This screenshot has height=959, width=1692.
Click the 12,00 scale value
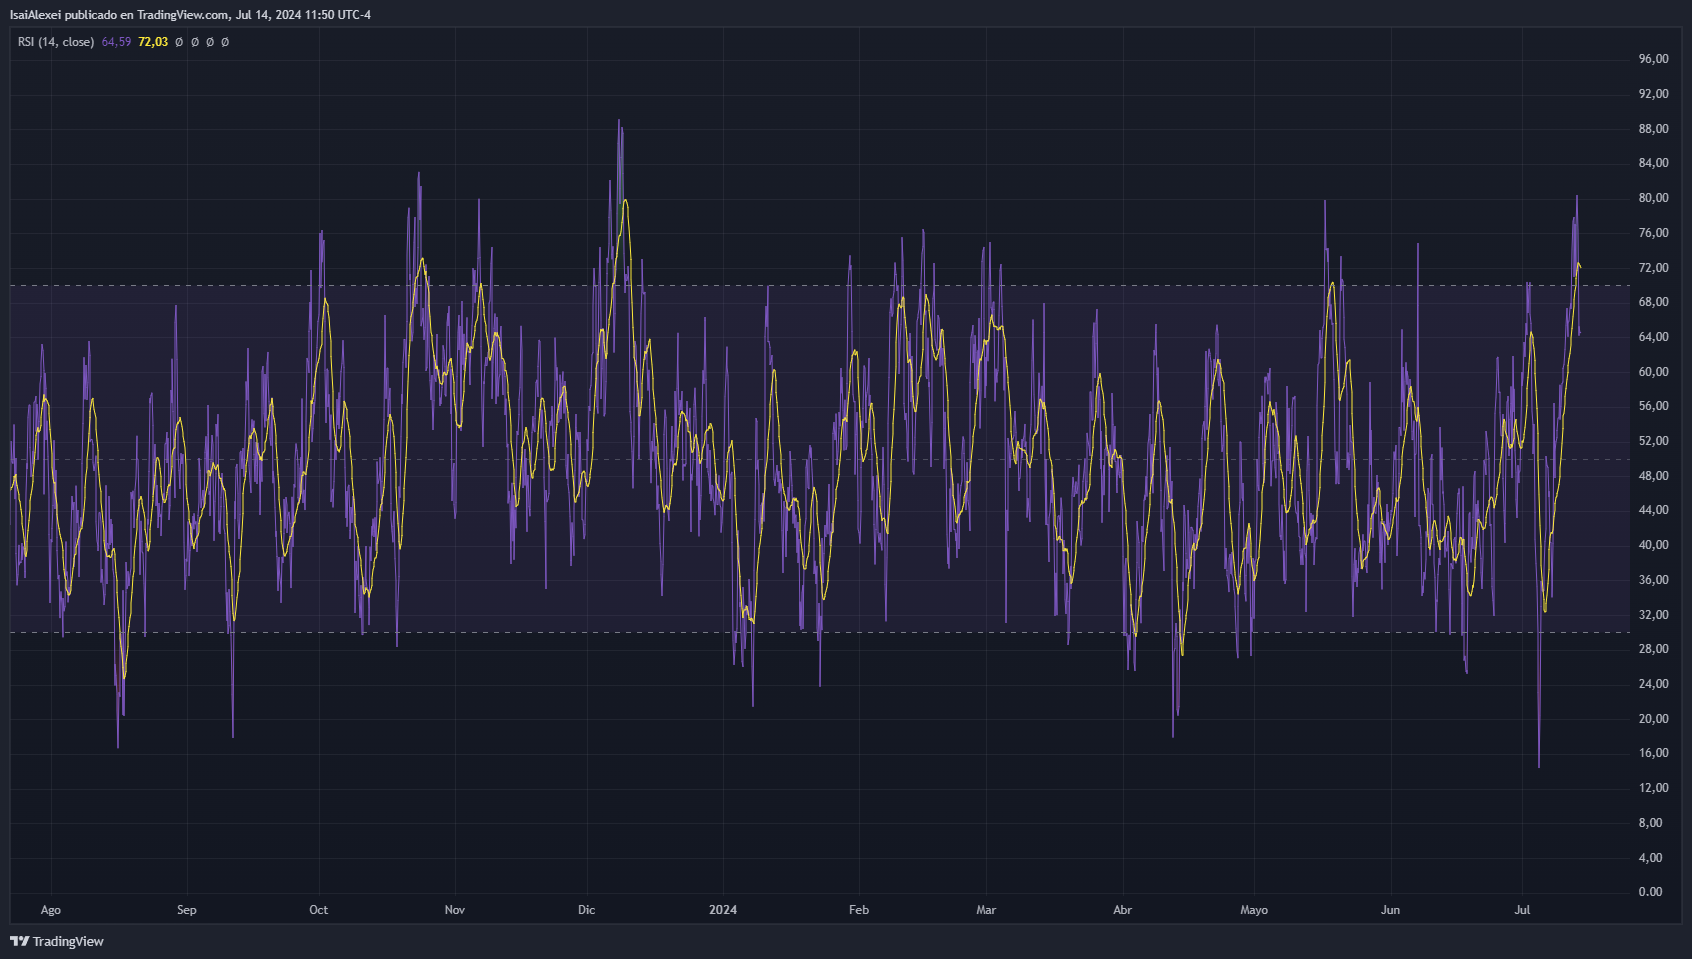click(1654, 788)
